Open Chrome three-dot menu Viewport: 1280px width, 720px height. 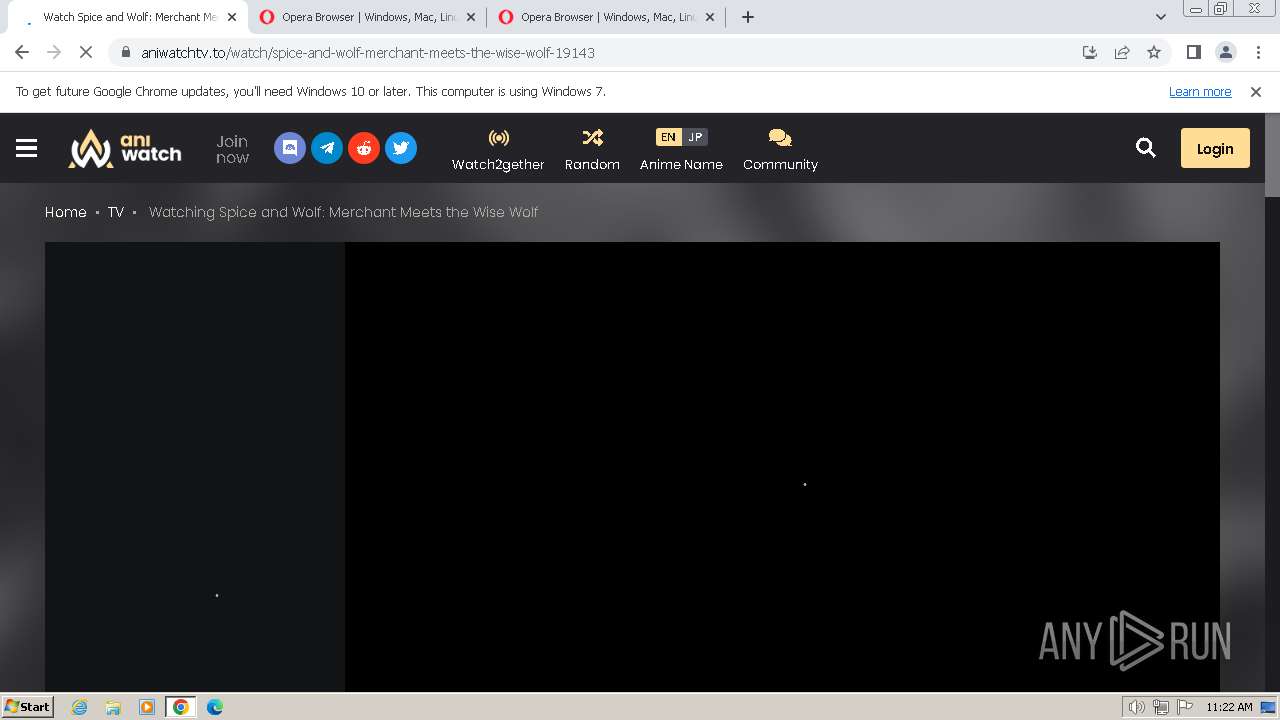coord(1258,52)
